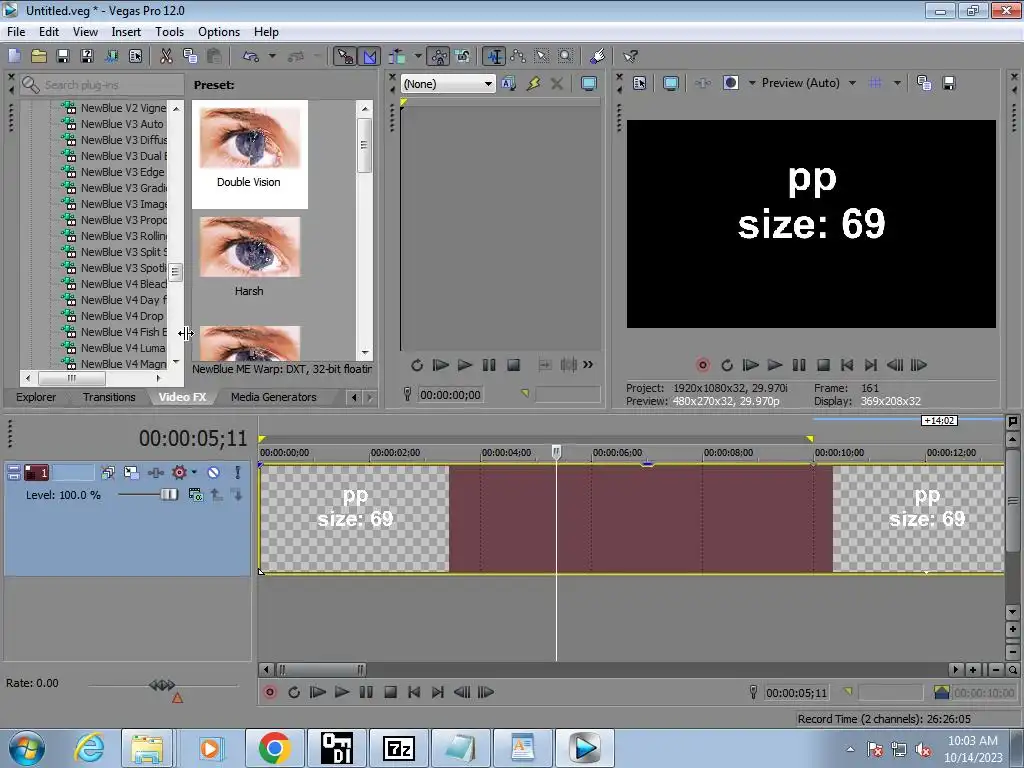Open the (None) dropdown in the trimmer
The width and height of the screenshot is (1024, 768).
[447, 84]
